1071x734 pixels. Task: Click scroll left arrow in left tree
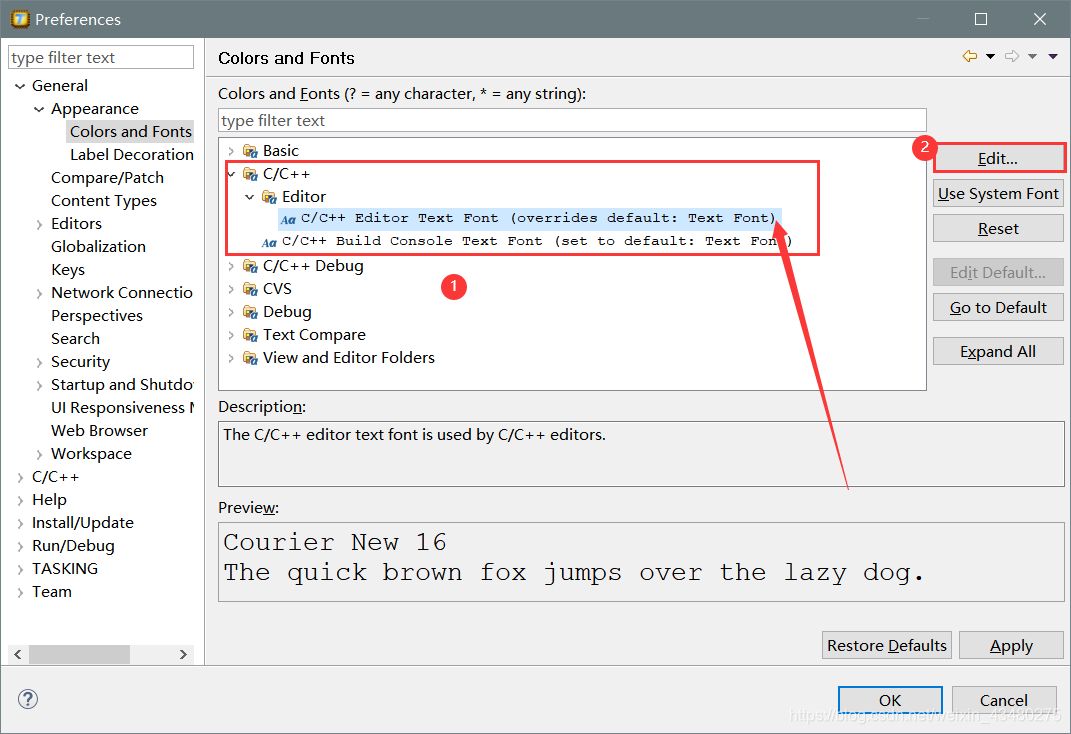tap(18, 654)
